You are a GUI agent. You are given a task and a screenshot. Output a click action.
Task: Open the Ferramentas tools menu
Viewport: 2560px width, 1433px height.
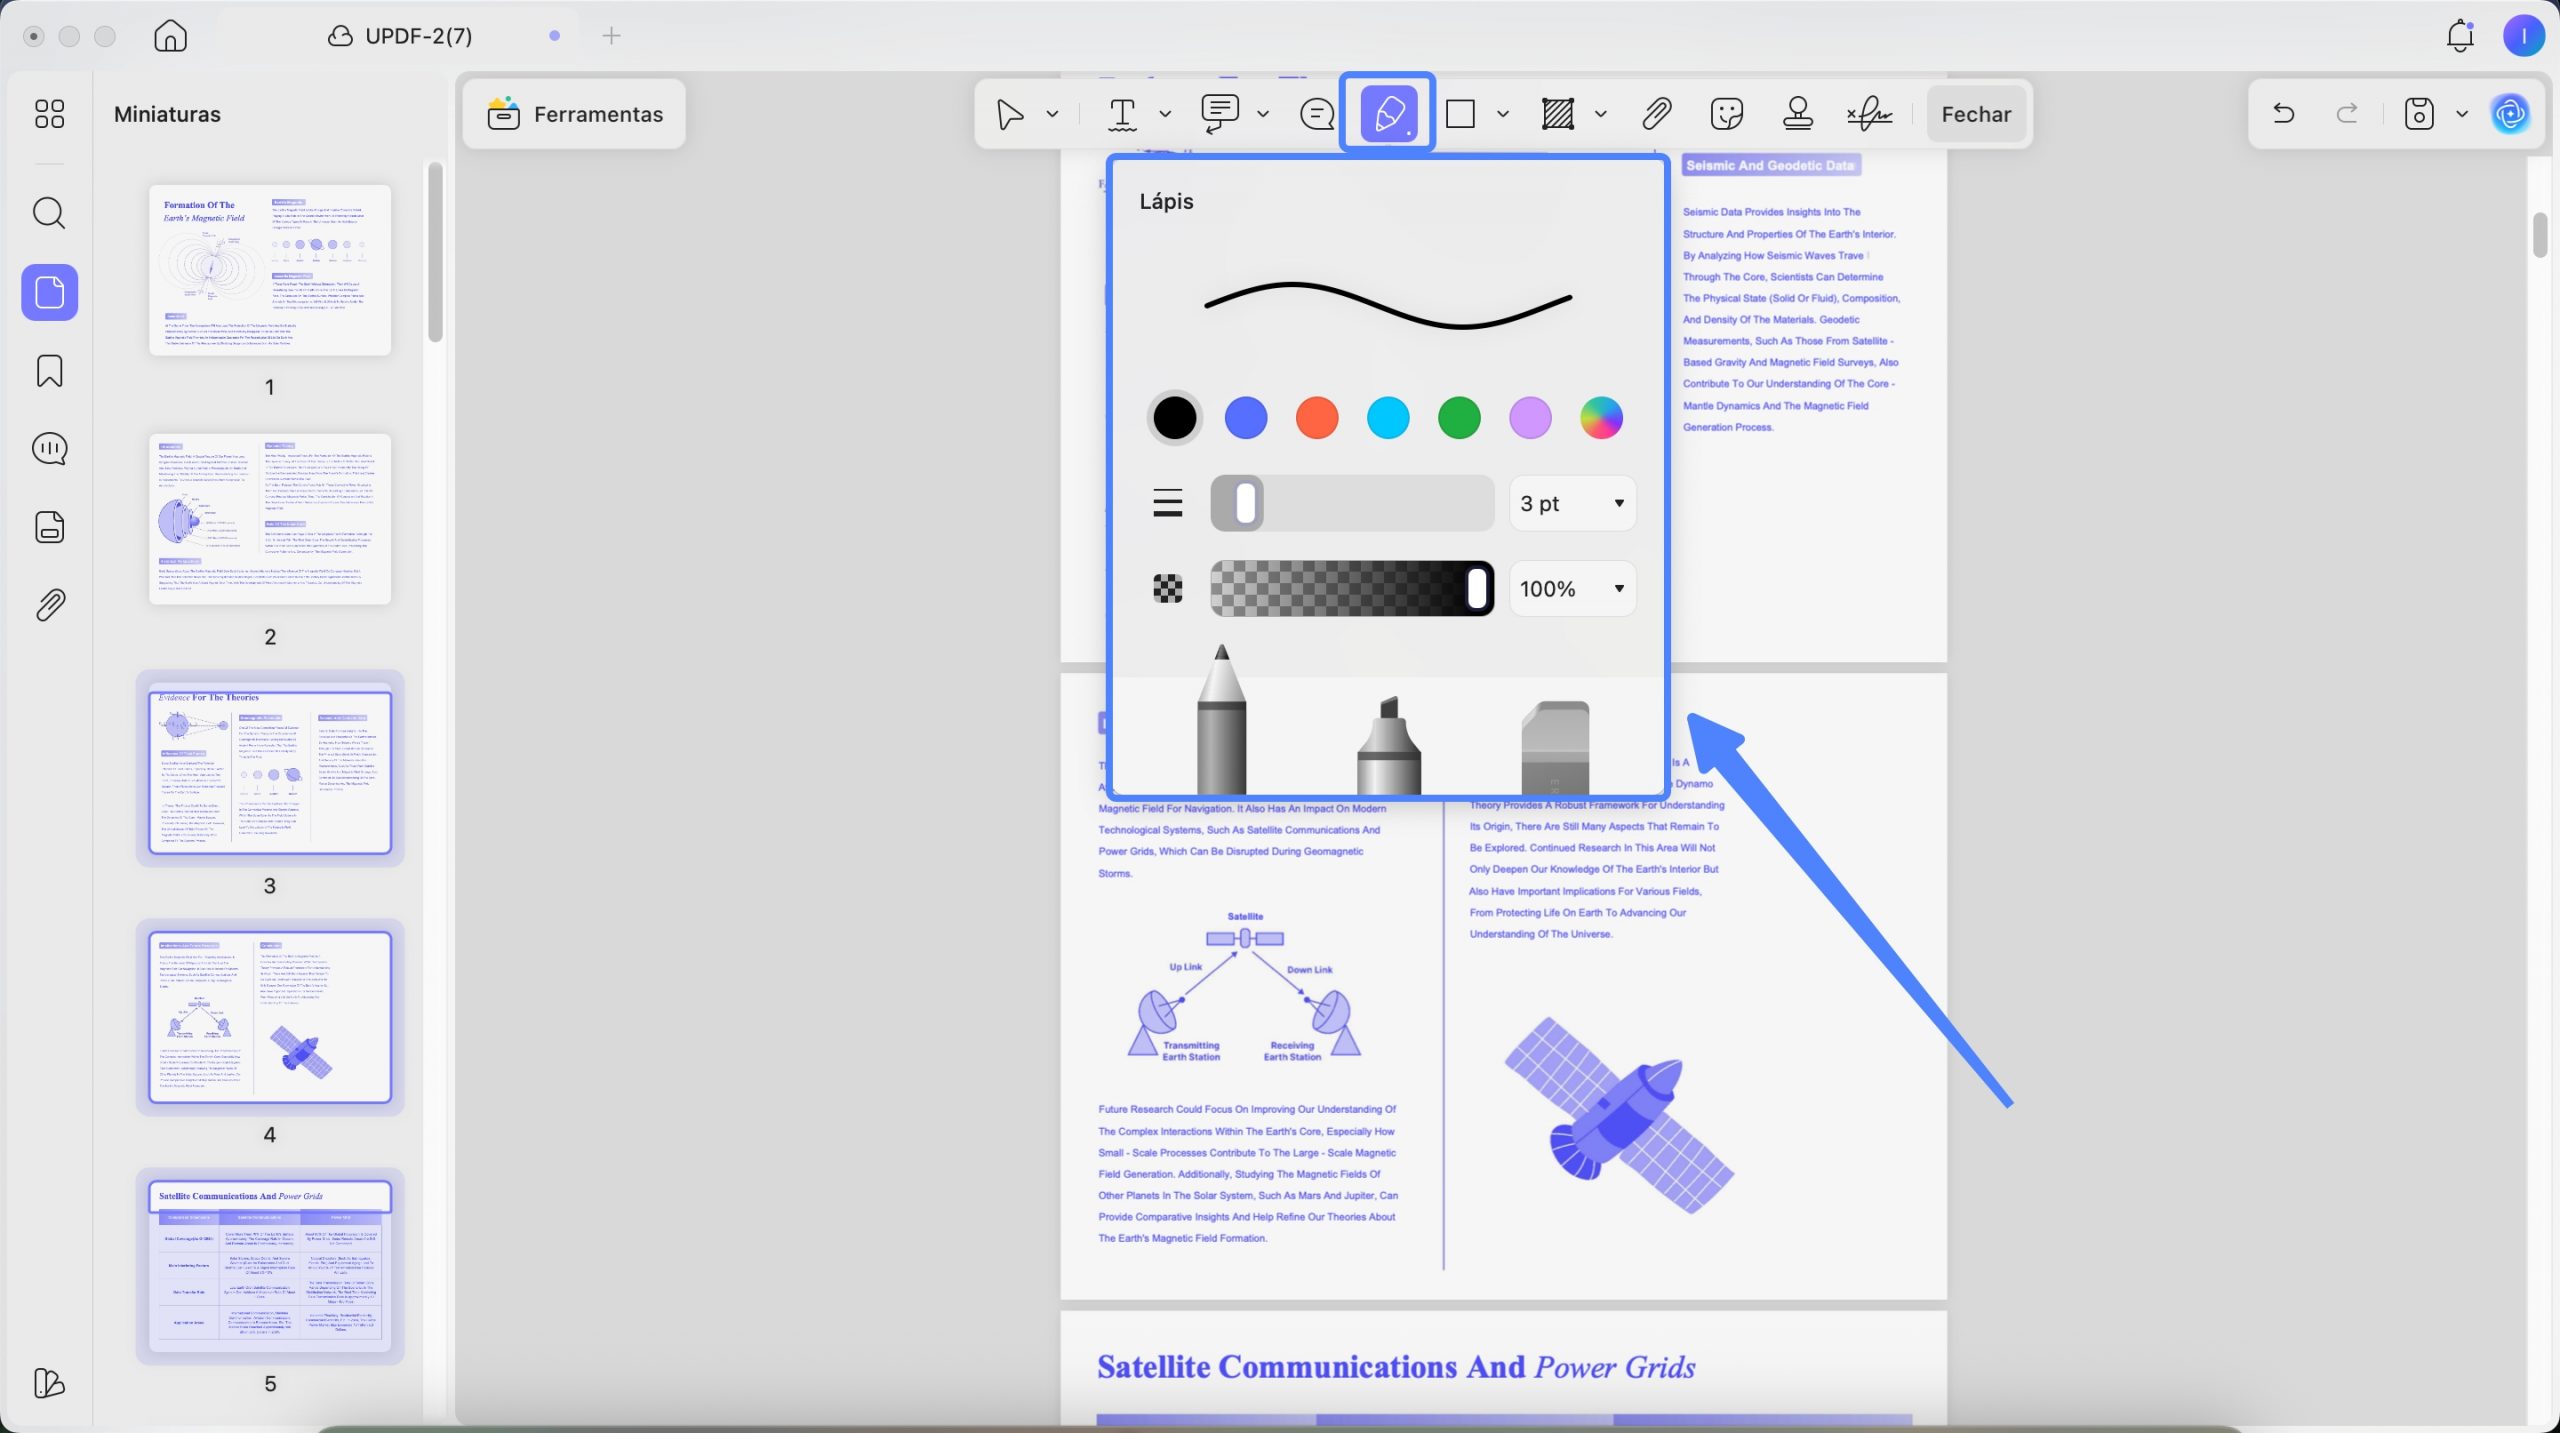tap(574, 114)
